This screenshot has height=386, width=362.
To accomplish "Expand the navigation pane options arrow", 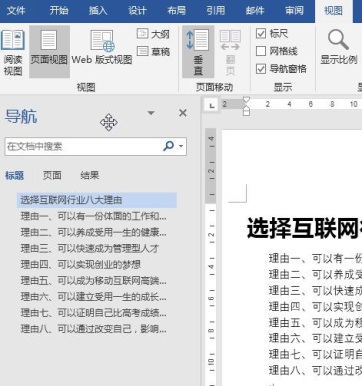I will [151, 113].
